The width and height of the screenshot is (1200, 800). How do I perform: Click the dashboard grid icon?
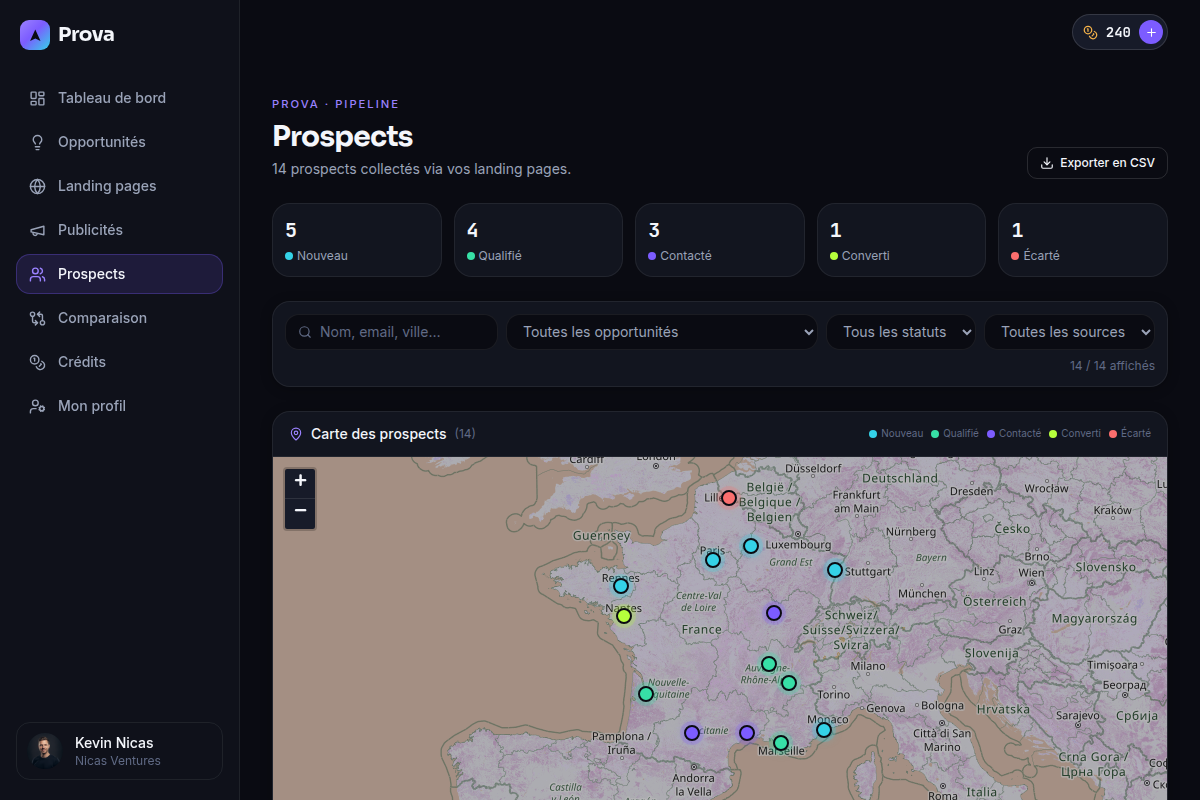point(38,98)
